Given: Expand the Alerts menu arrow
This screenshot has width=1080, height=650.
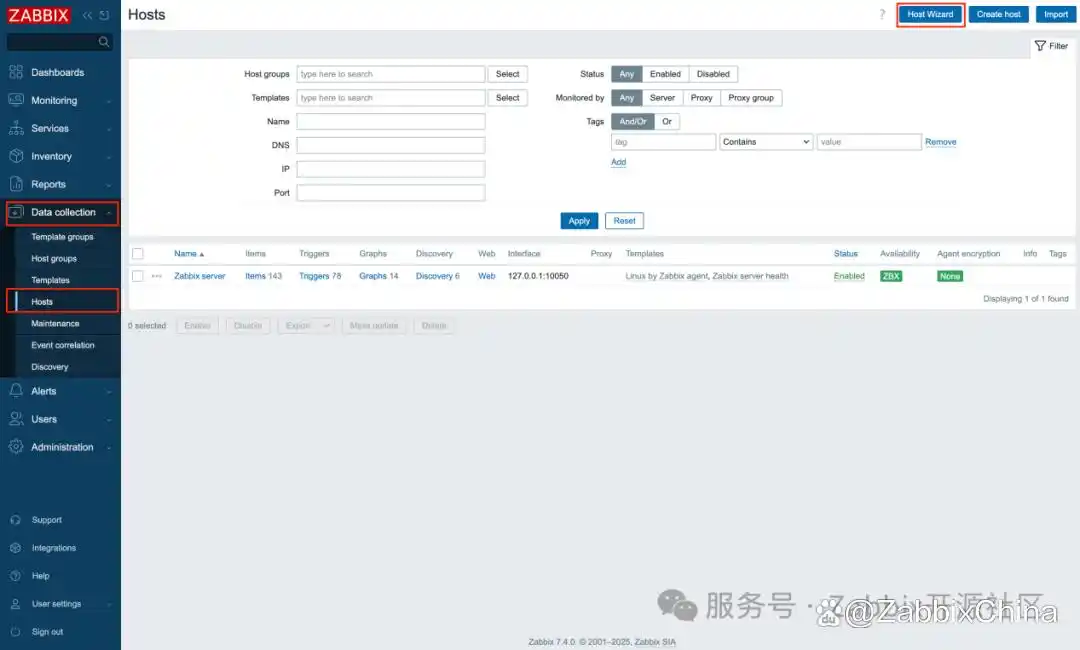Looking at the screenshot, I should pyautogui.click(x=109, y=392).
